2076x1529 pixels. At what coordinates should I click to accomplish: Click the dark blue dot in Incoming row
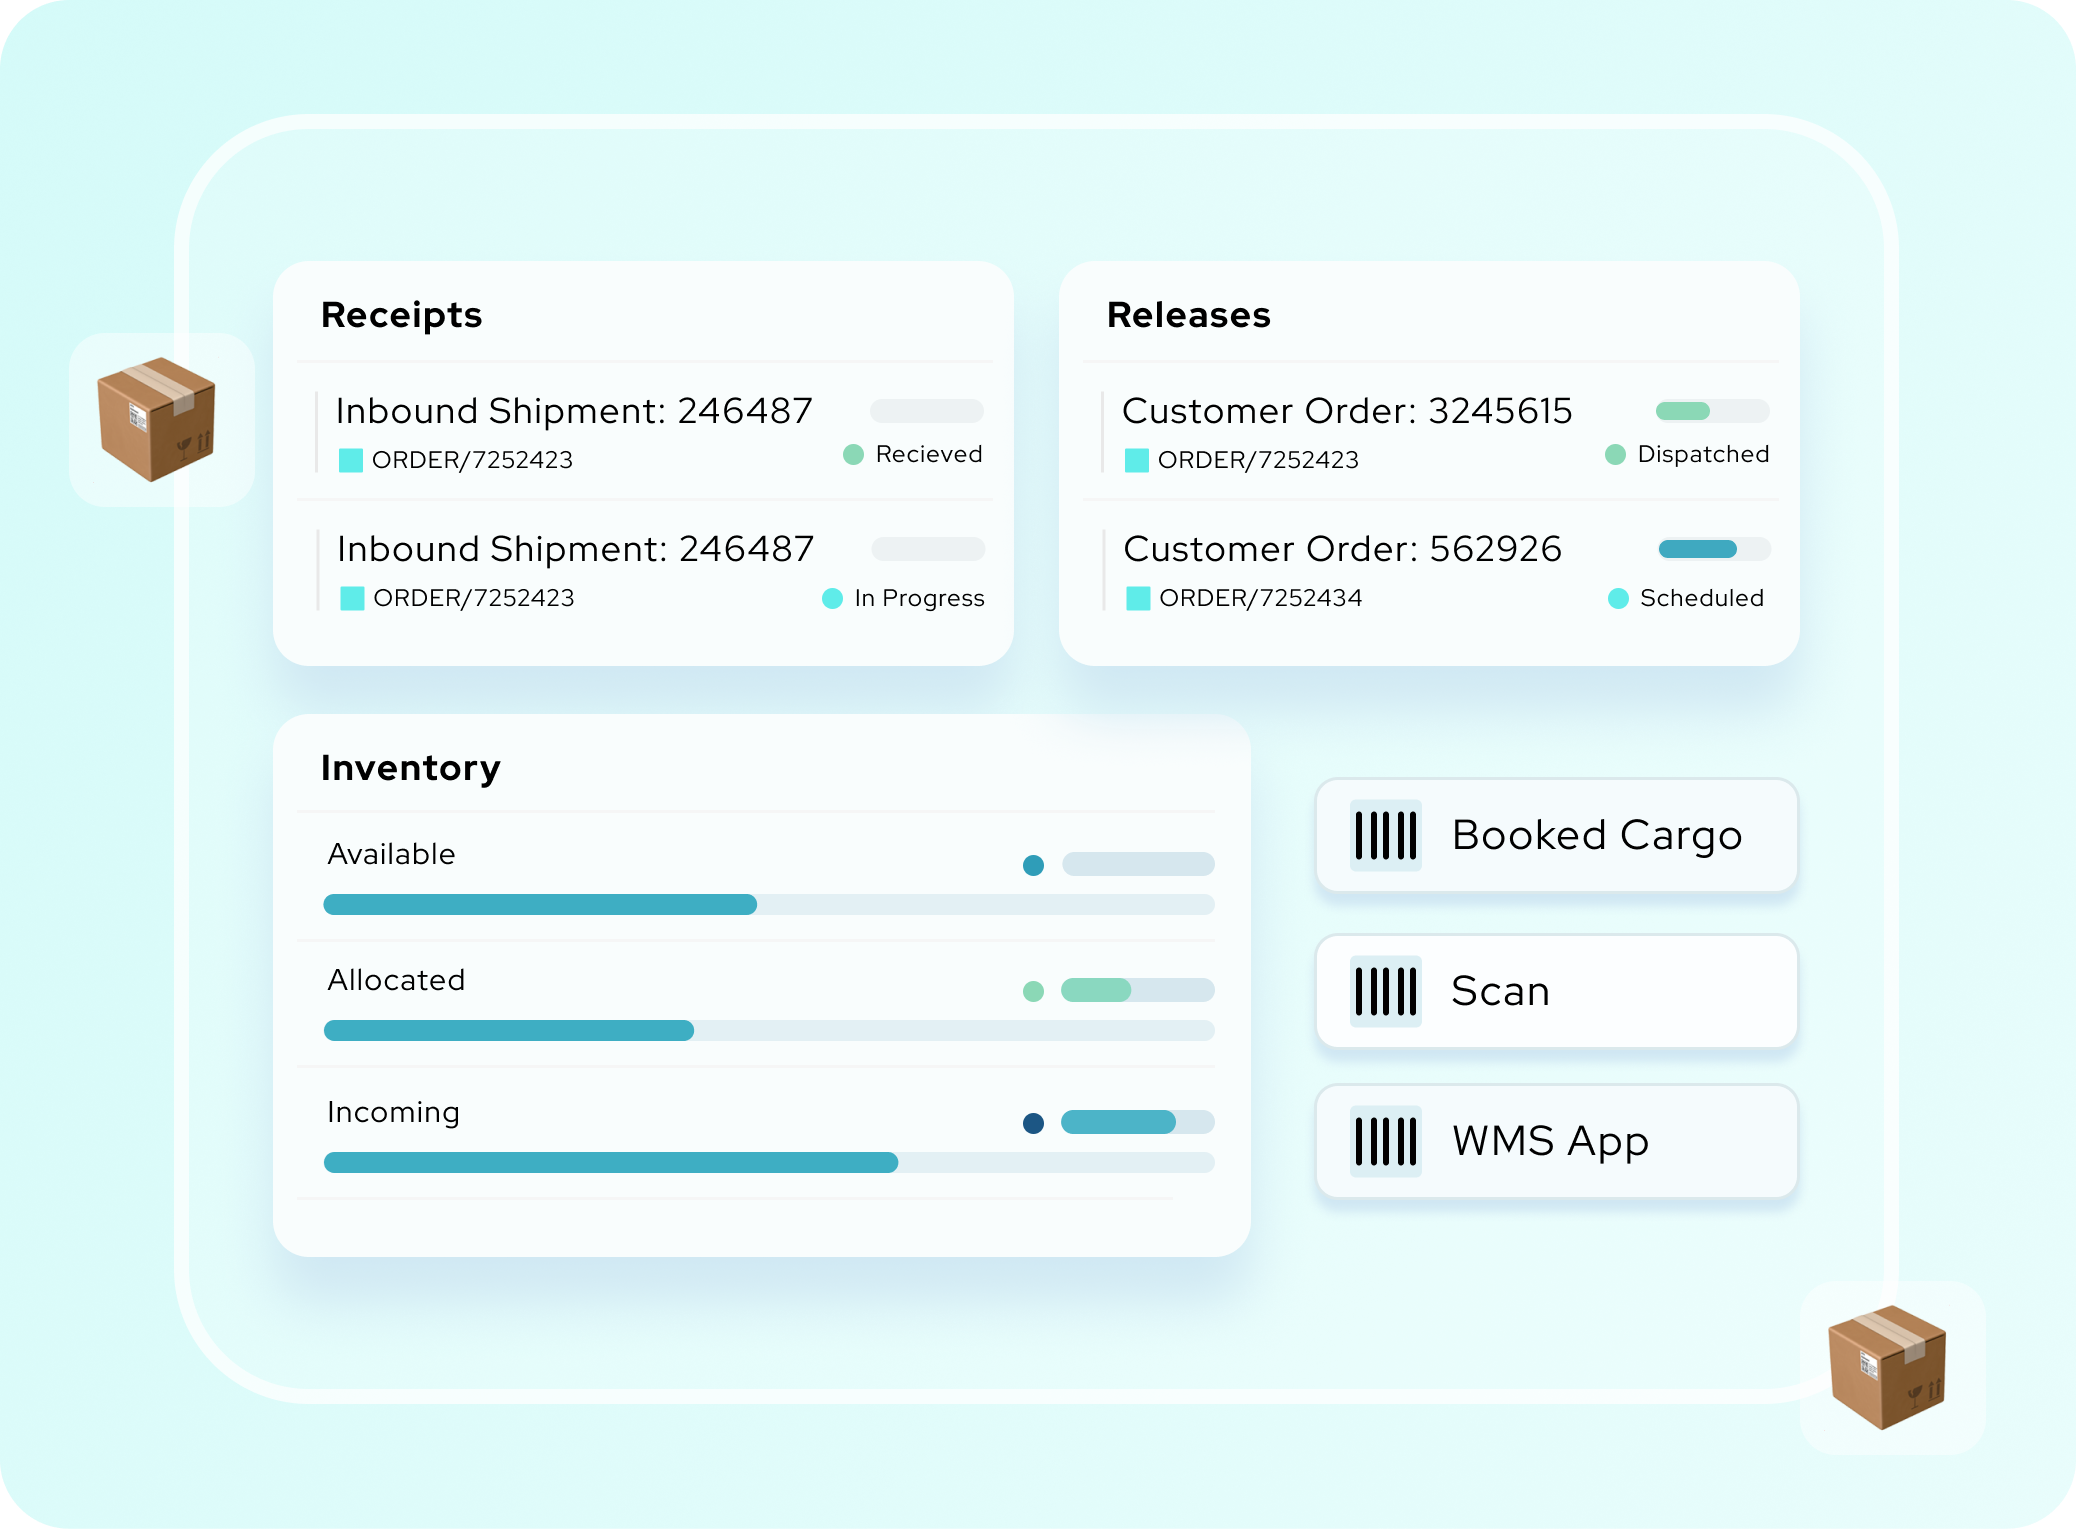click(1033, 1123)
